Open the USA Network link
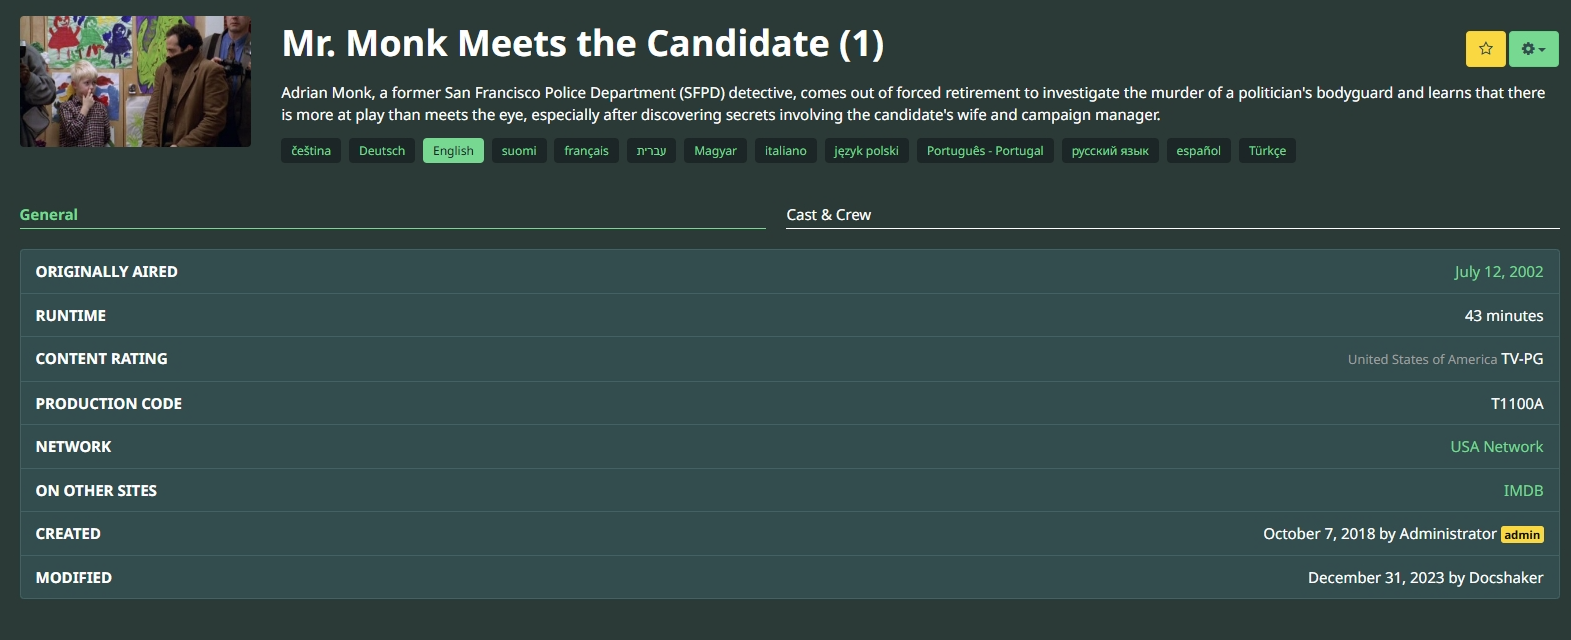 coord(1496,447)
